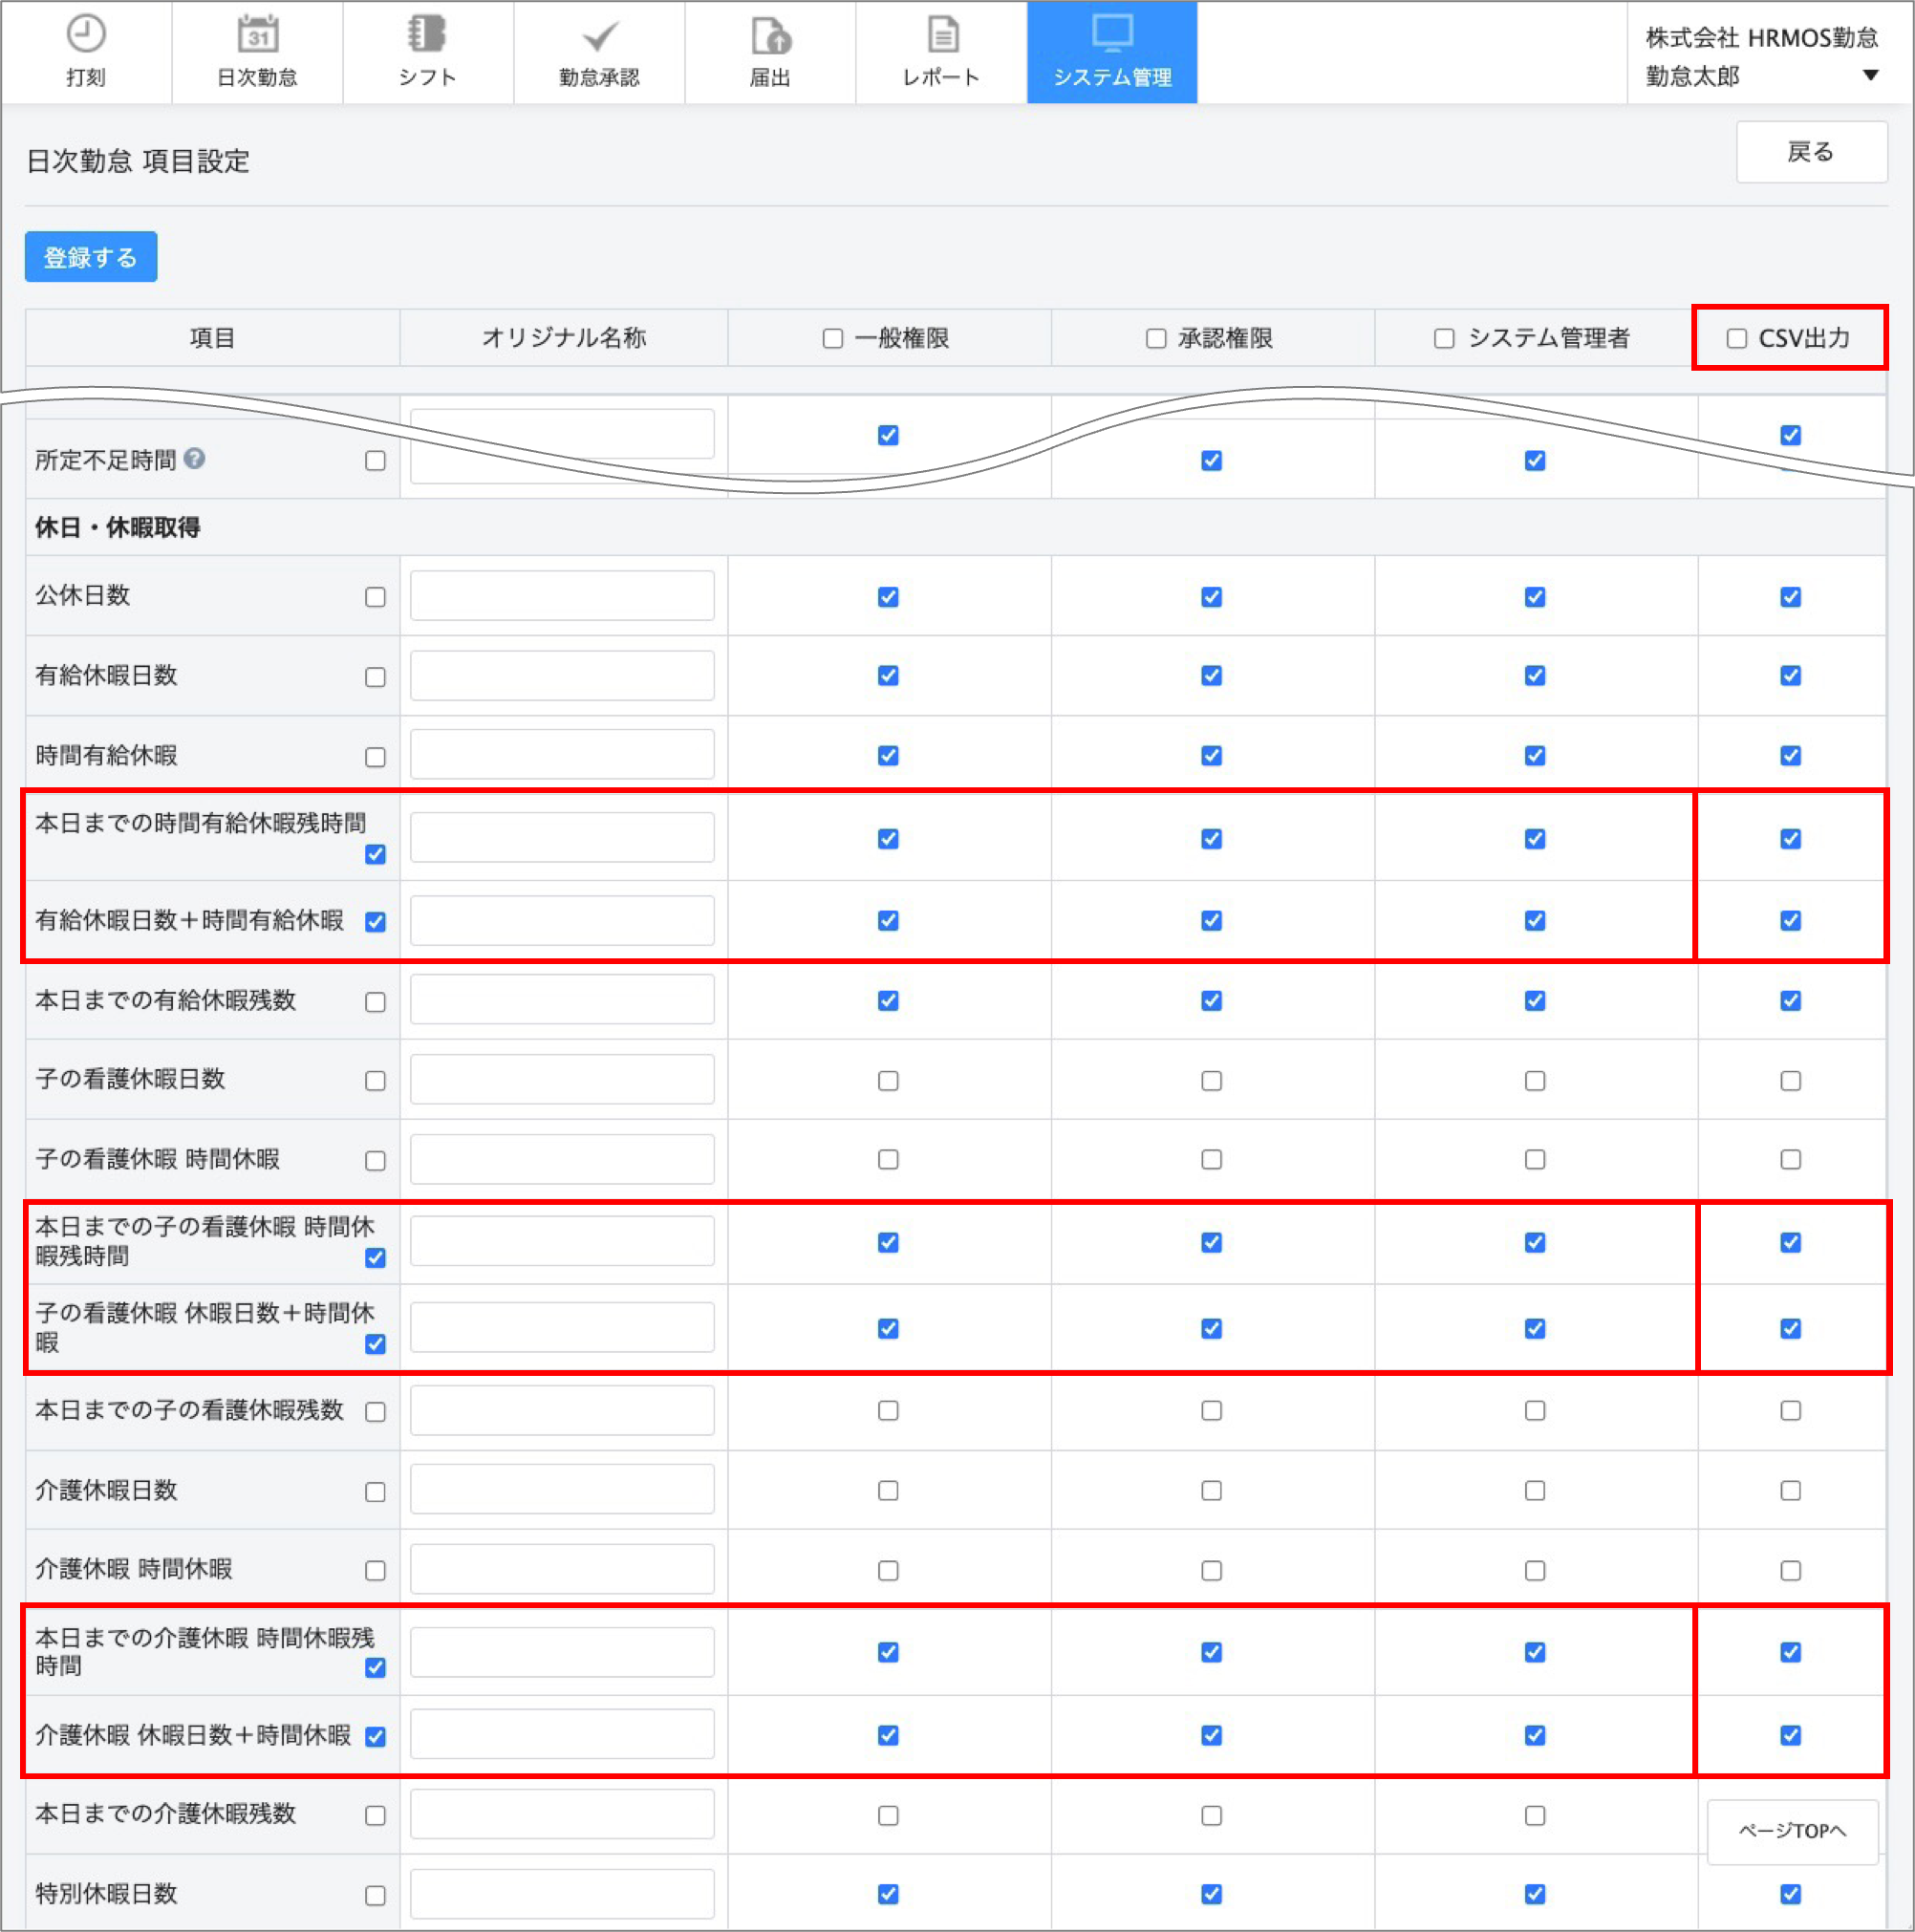
Task: Click the 戻る button
Action: [1811, 152]
